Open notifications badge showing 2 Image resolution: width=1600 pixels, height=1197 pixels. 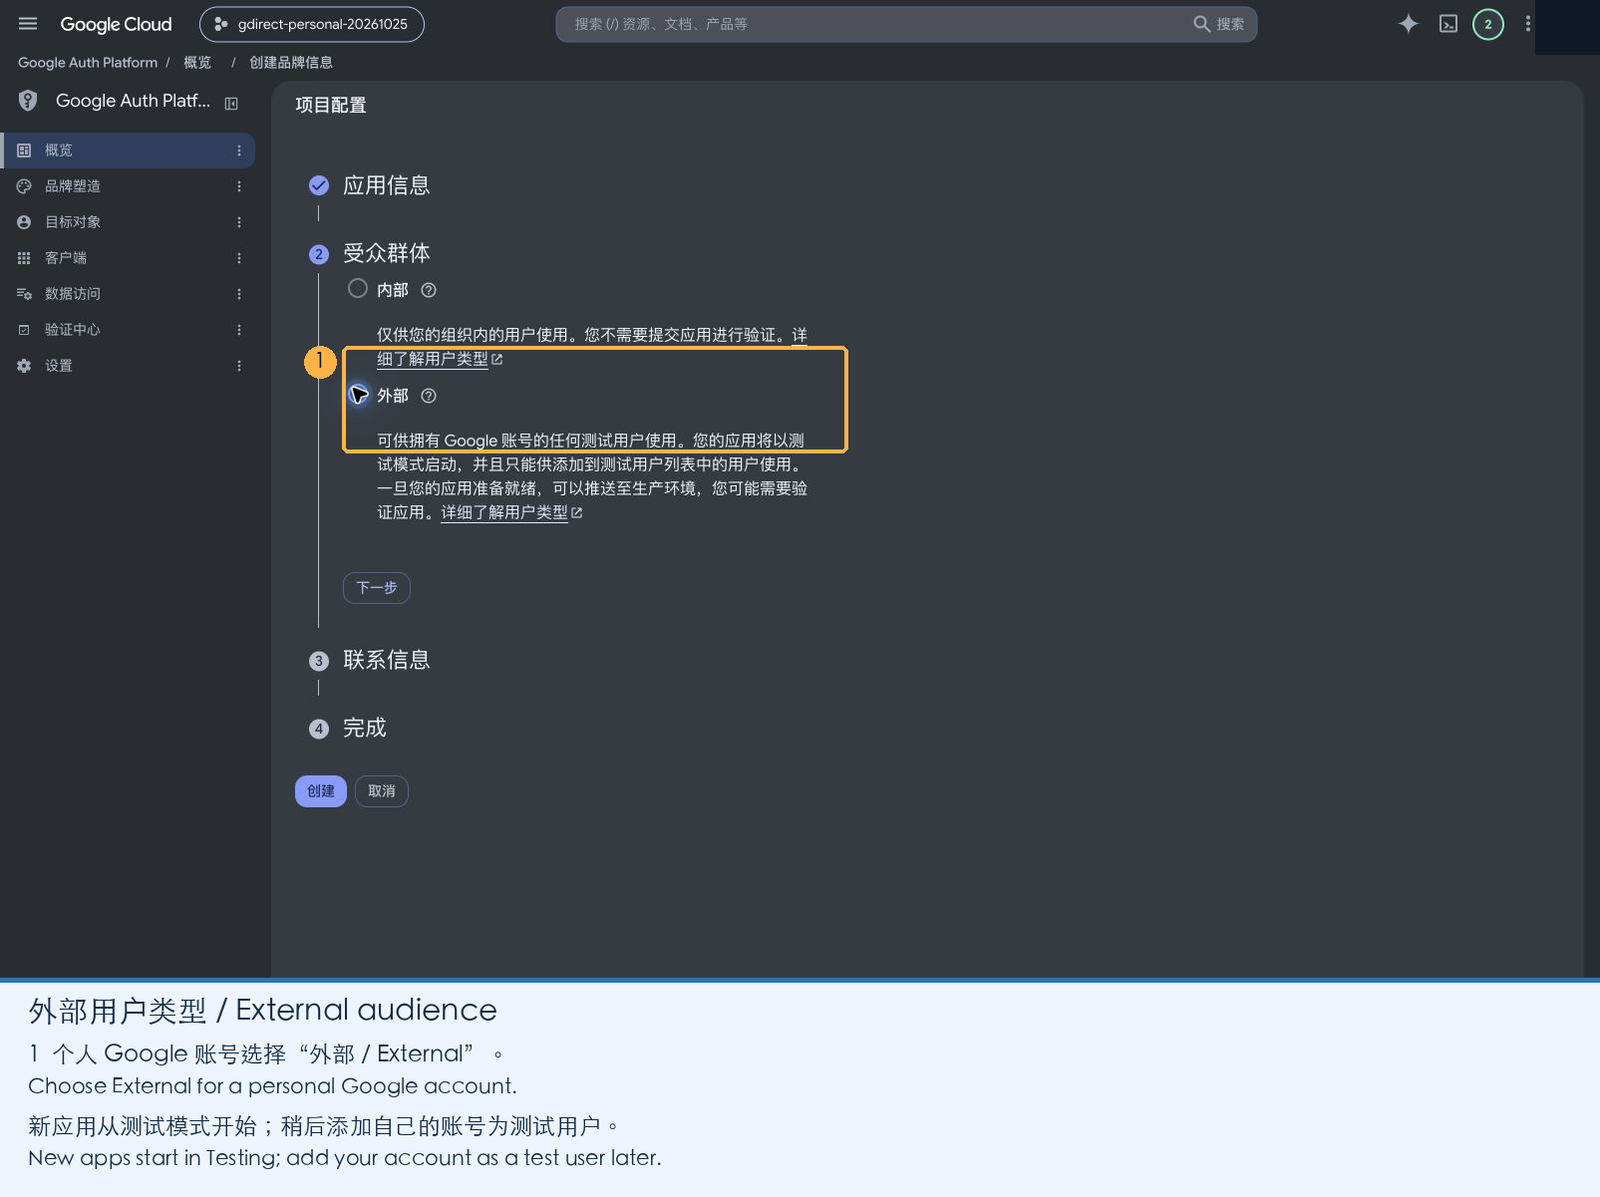click(1488, 24)
